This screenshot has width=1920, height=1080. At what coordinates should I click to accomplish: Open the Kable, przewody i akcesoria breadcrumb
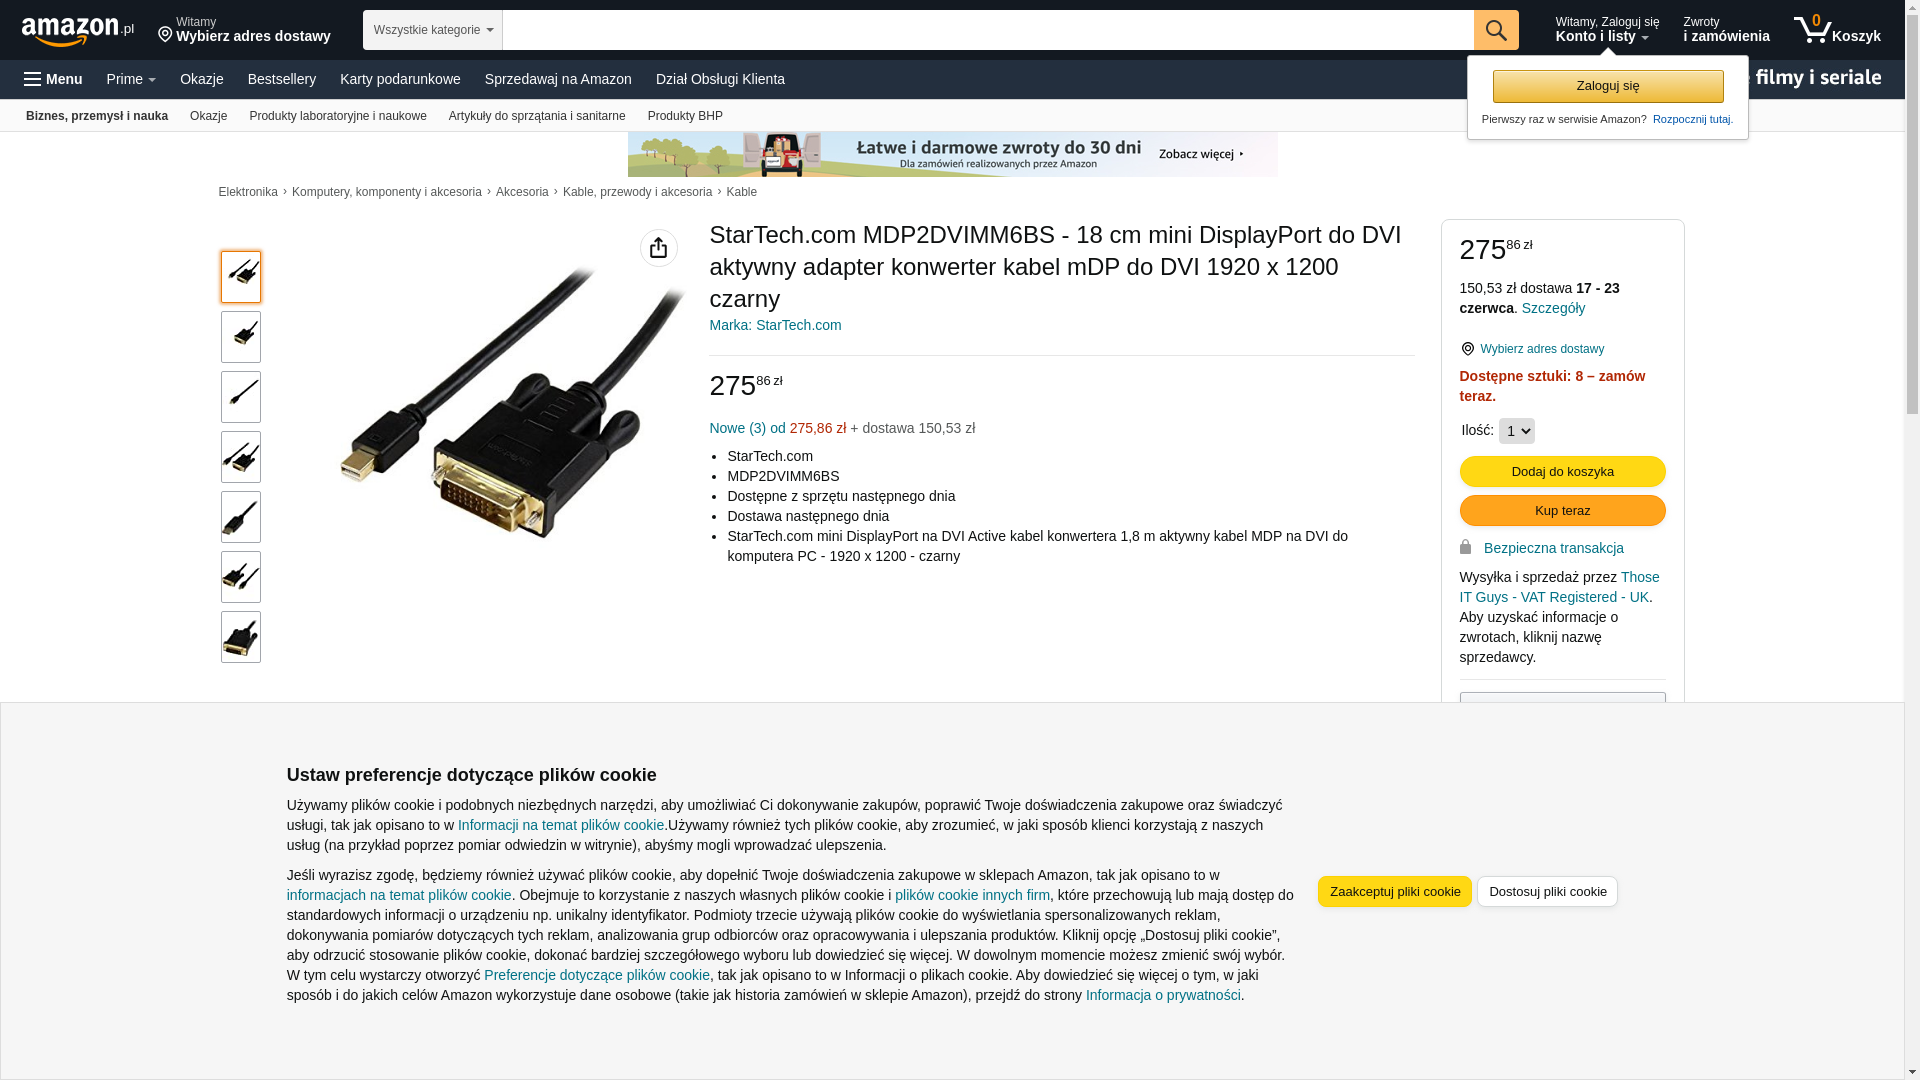[638, 192]
